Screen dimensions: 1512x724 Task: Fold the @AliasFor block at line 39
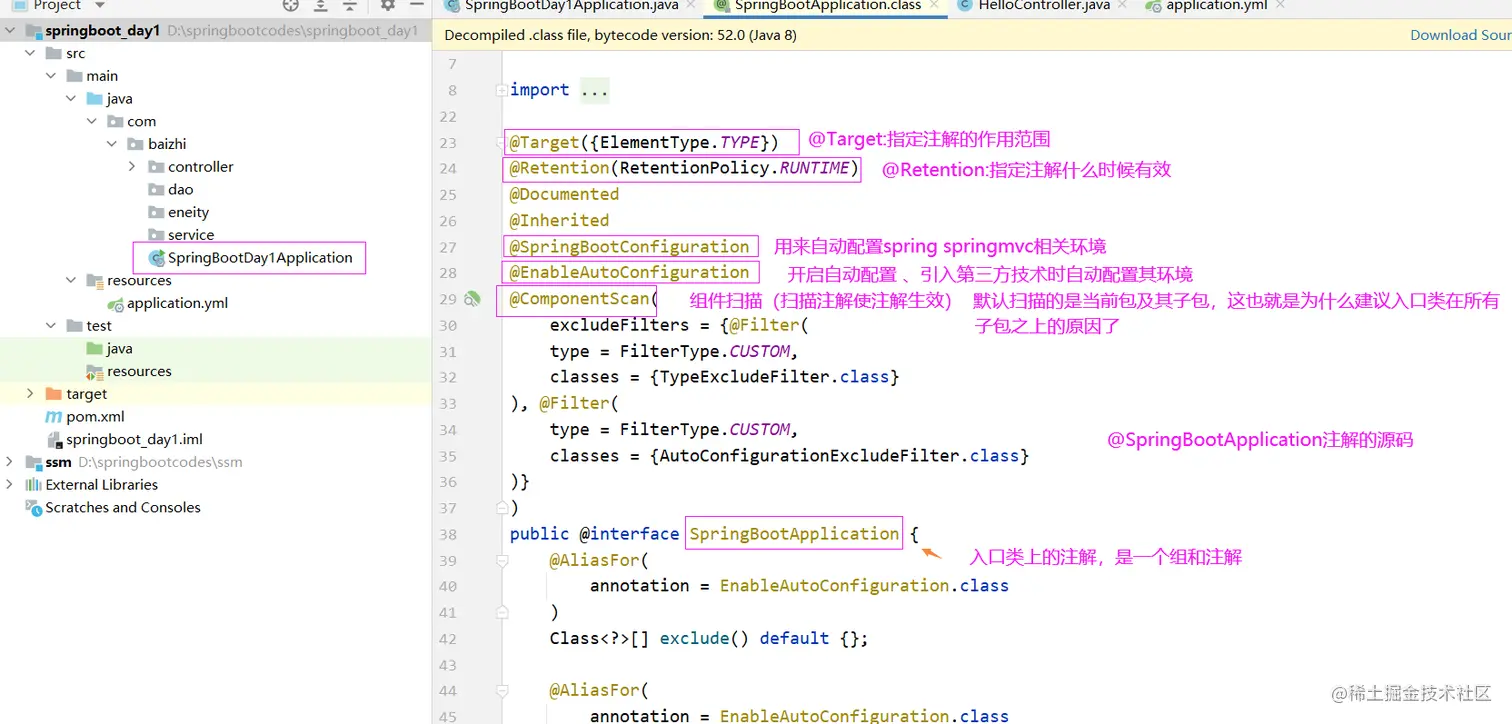coord(501,561)
